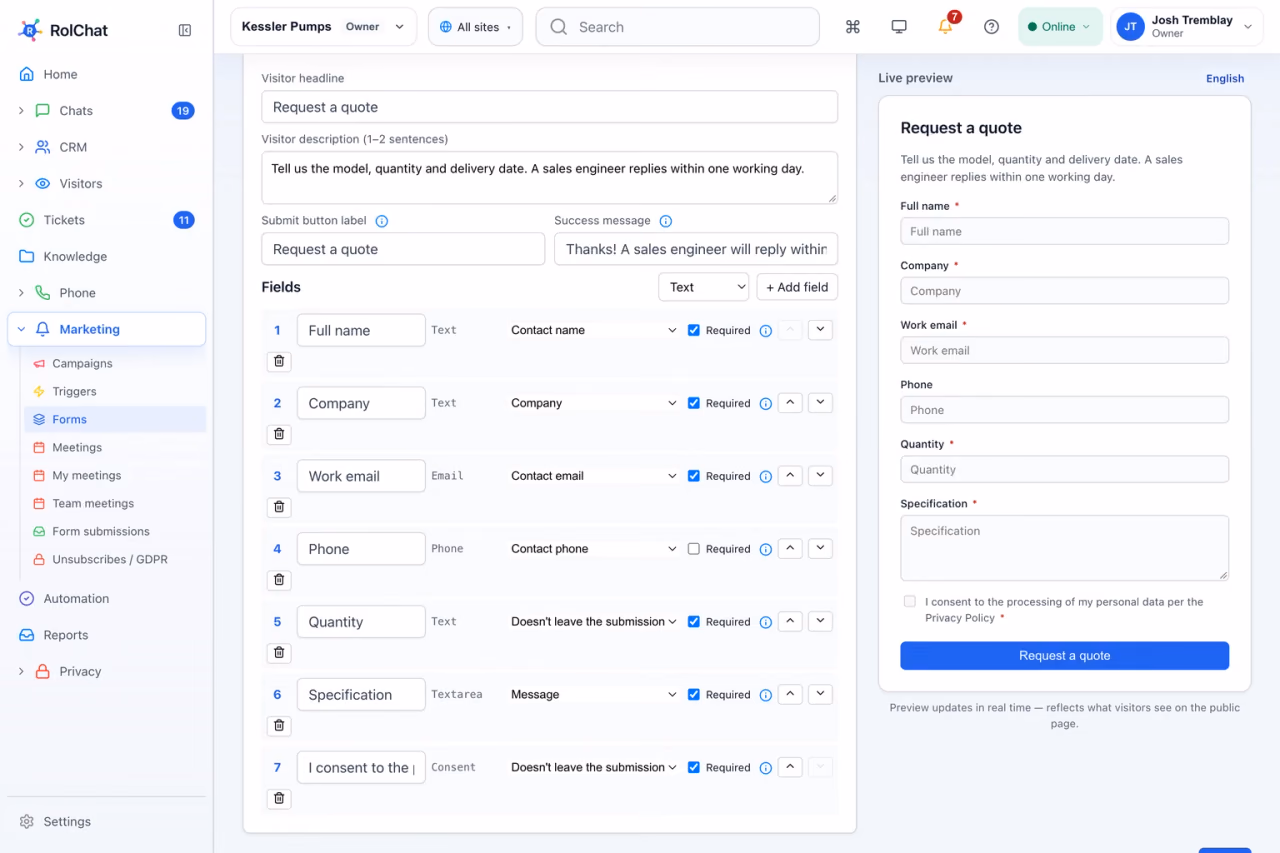Delete the Full name field

click(279, 361)
